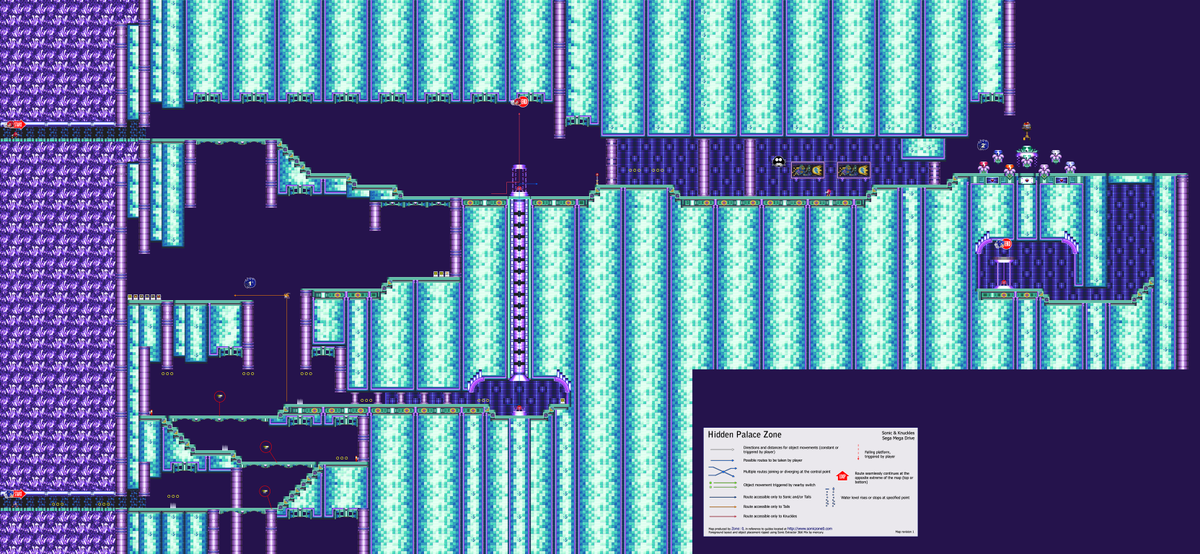The height and width of the screenshot is (554, 1200).
Task: Click the red dashed falling-platform arrow in legend
Action: click(858, 452)
